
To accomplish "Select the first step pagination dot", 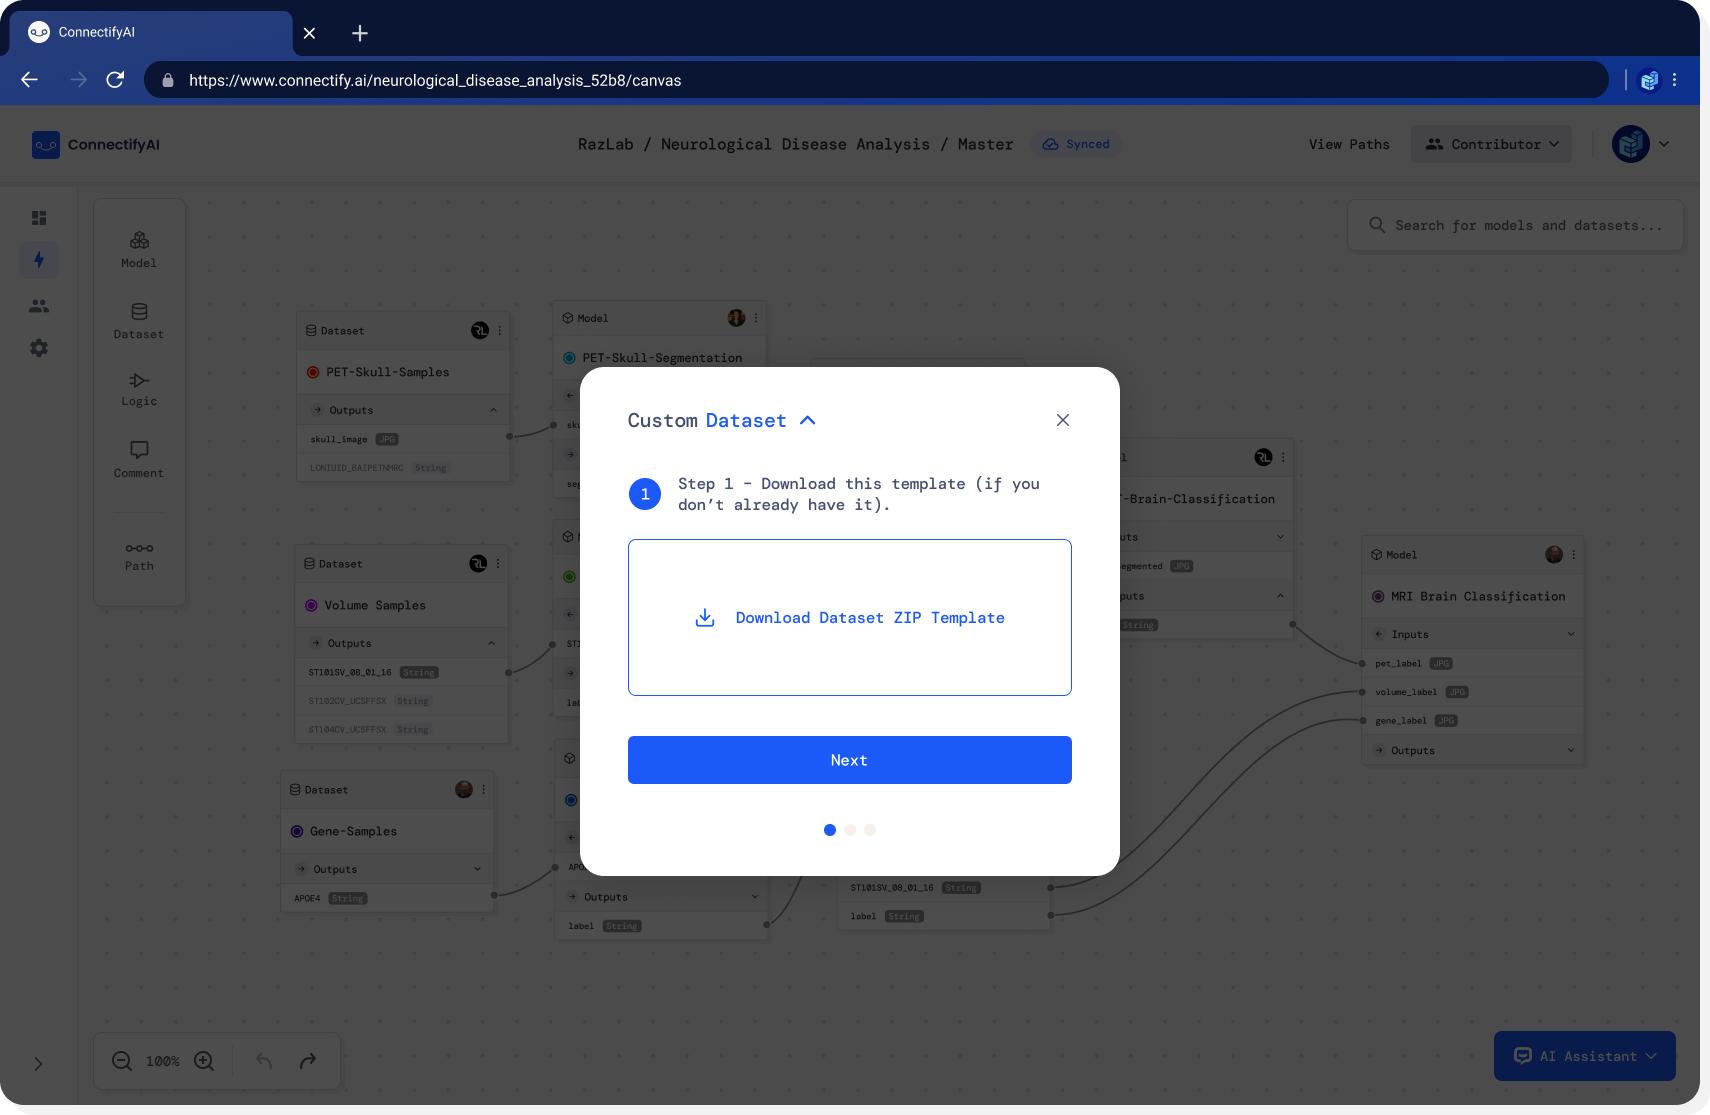I will point(830,830).
